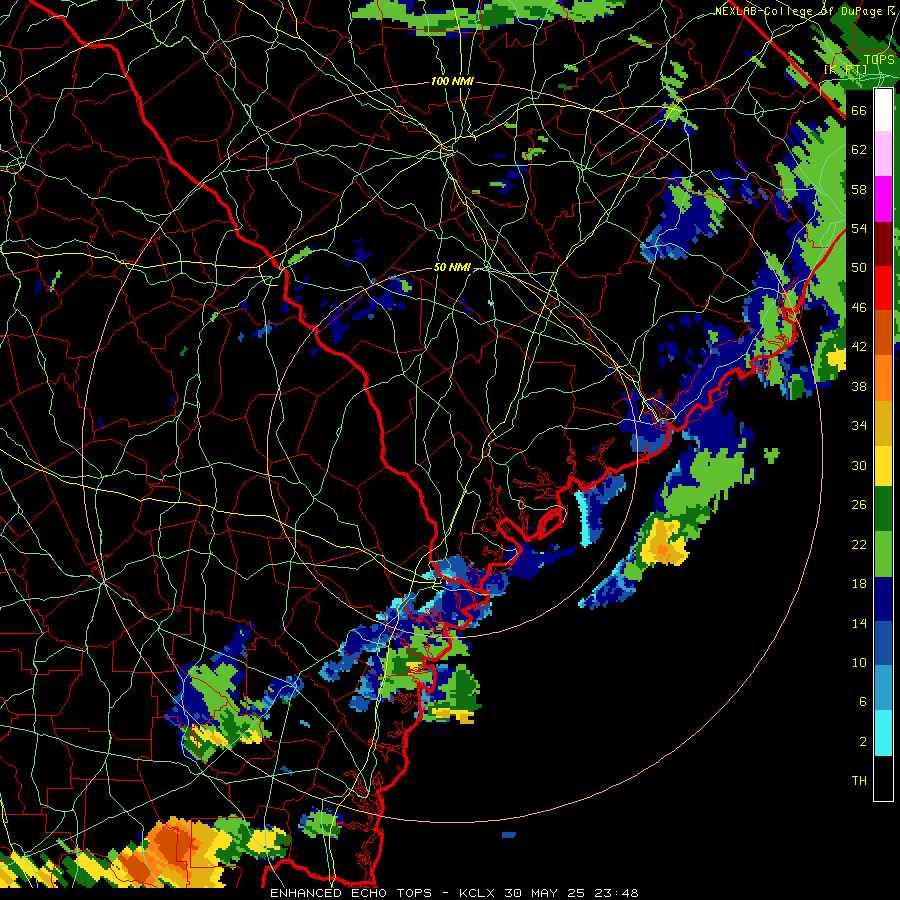Click the 54 legend value
The height and width of the screenshot is (900, 900).
[x=859, y=228]
